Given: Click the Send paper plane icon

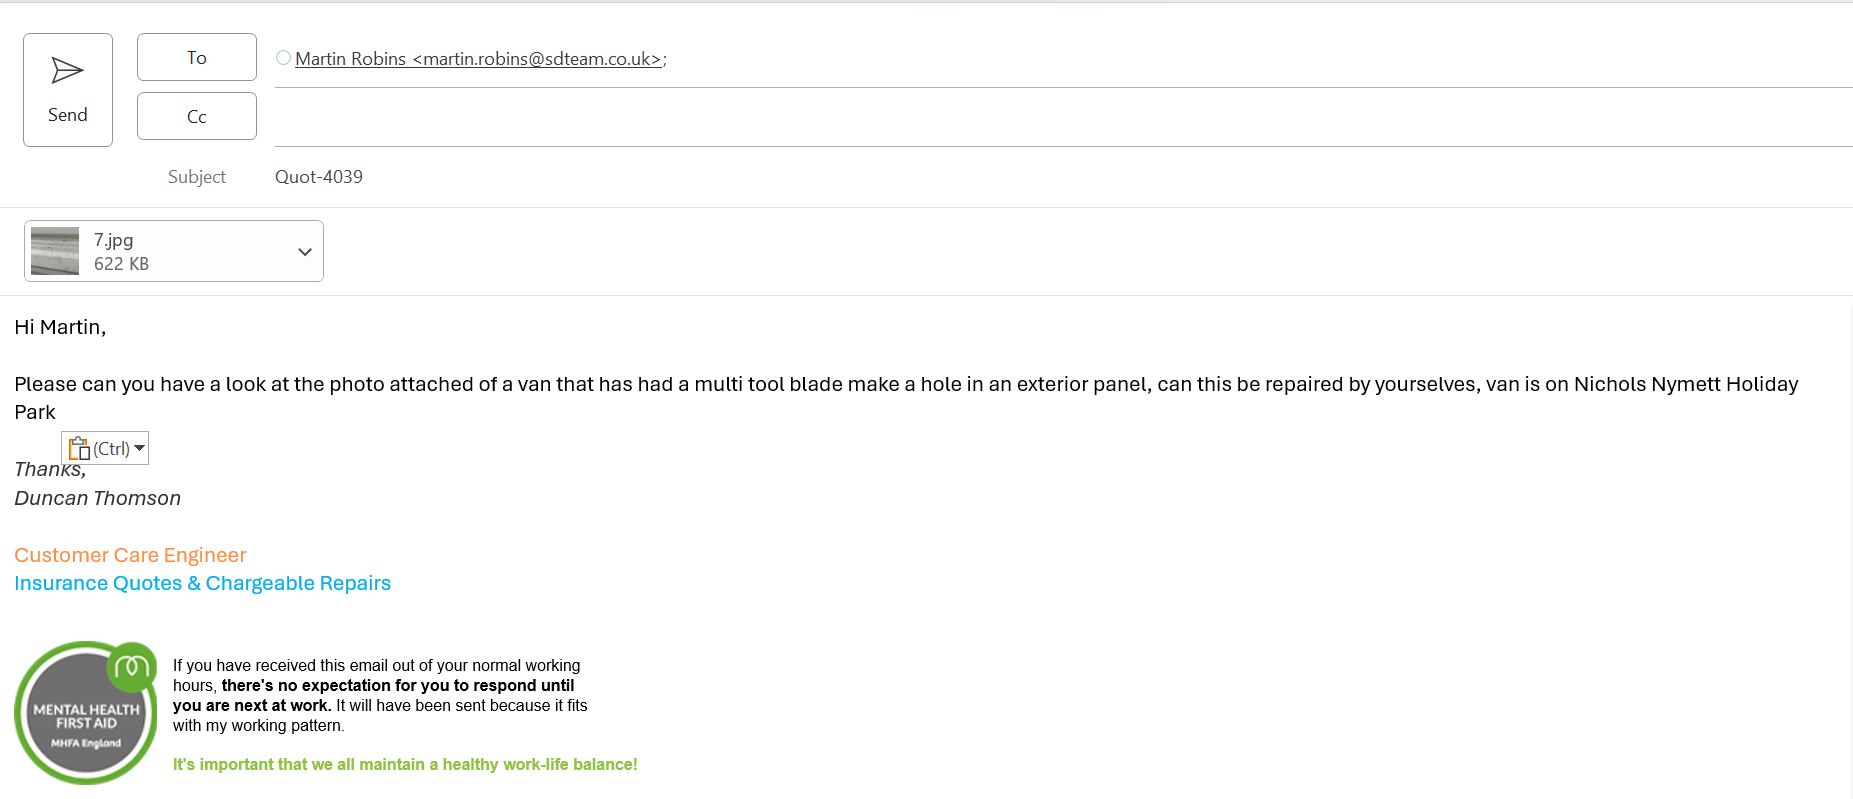Looking at the screenshot, I should click(x=67, y=71).
